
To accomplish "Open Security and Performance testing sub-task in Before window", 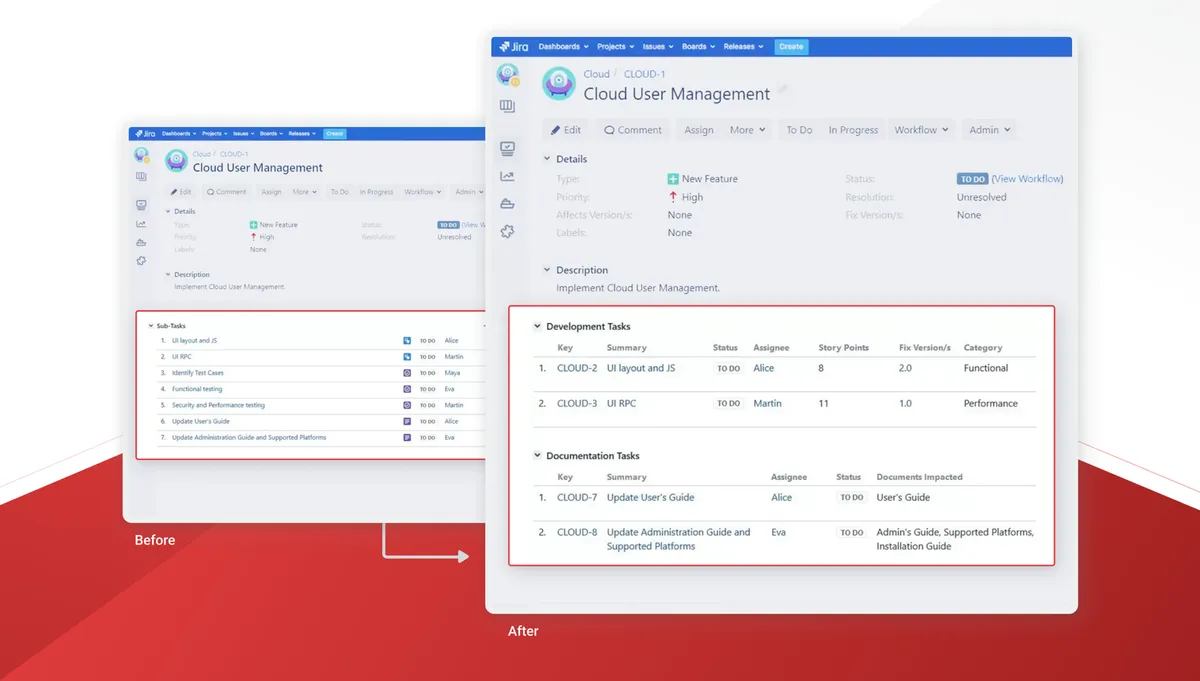I will [x=218, y=405].
